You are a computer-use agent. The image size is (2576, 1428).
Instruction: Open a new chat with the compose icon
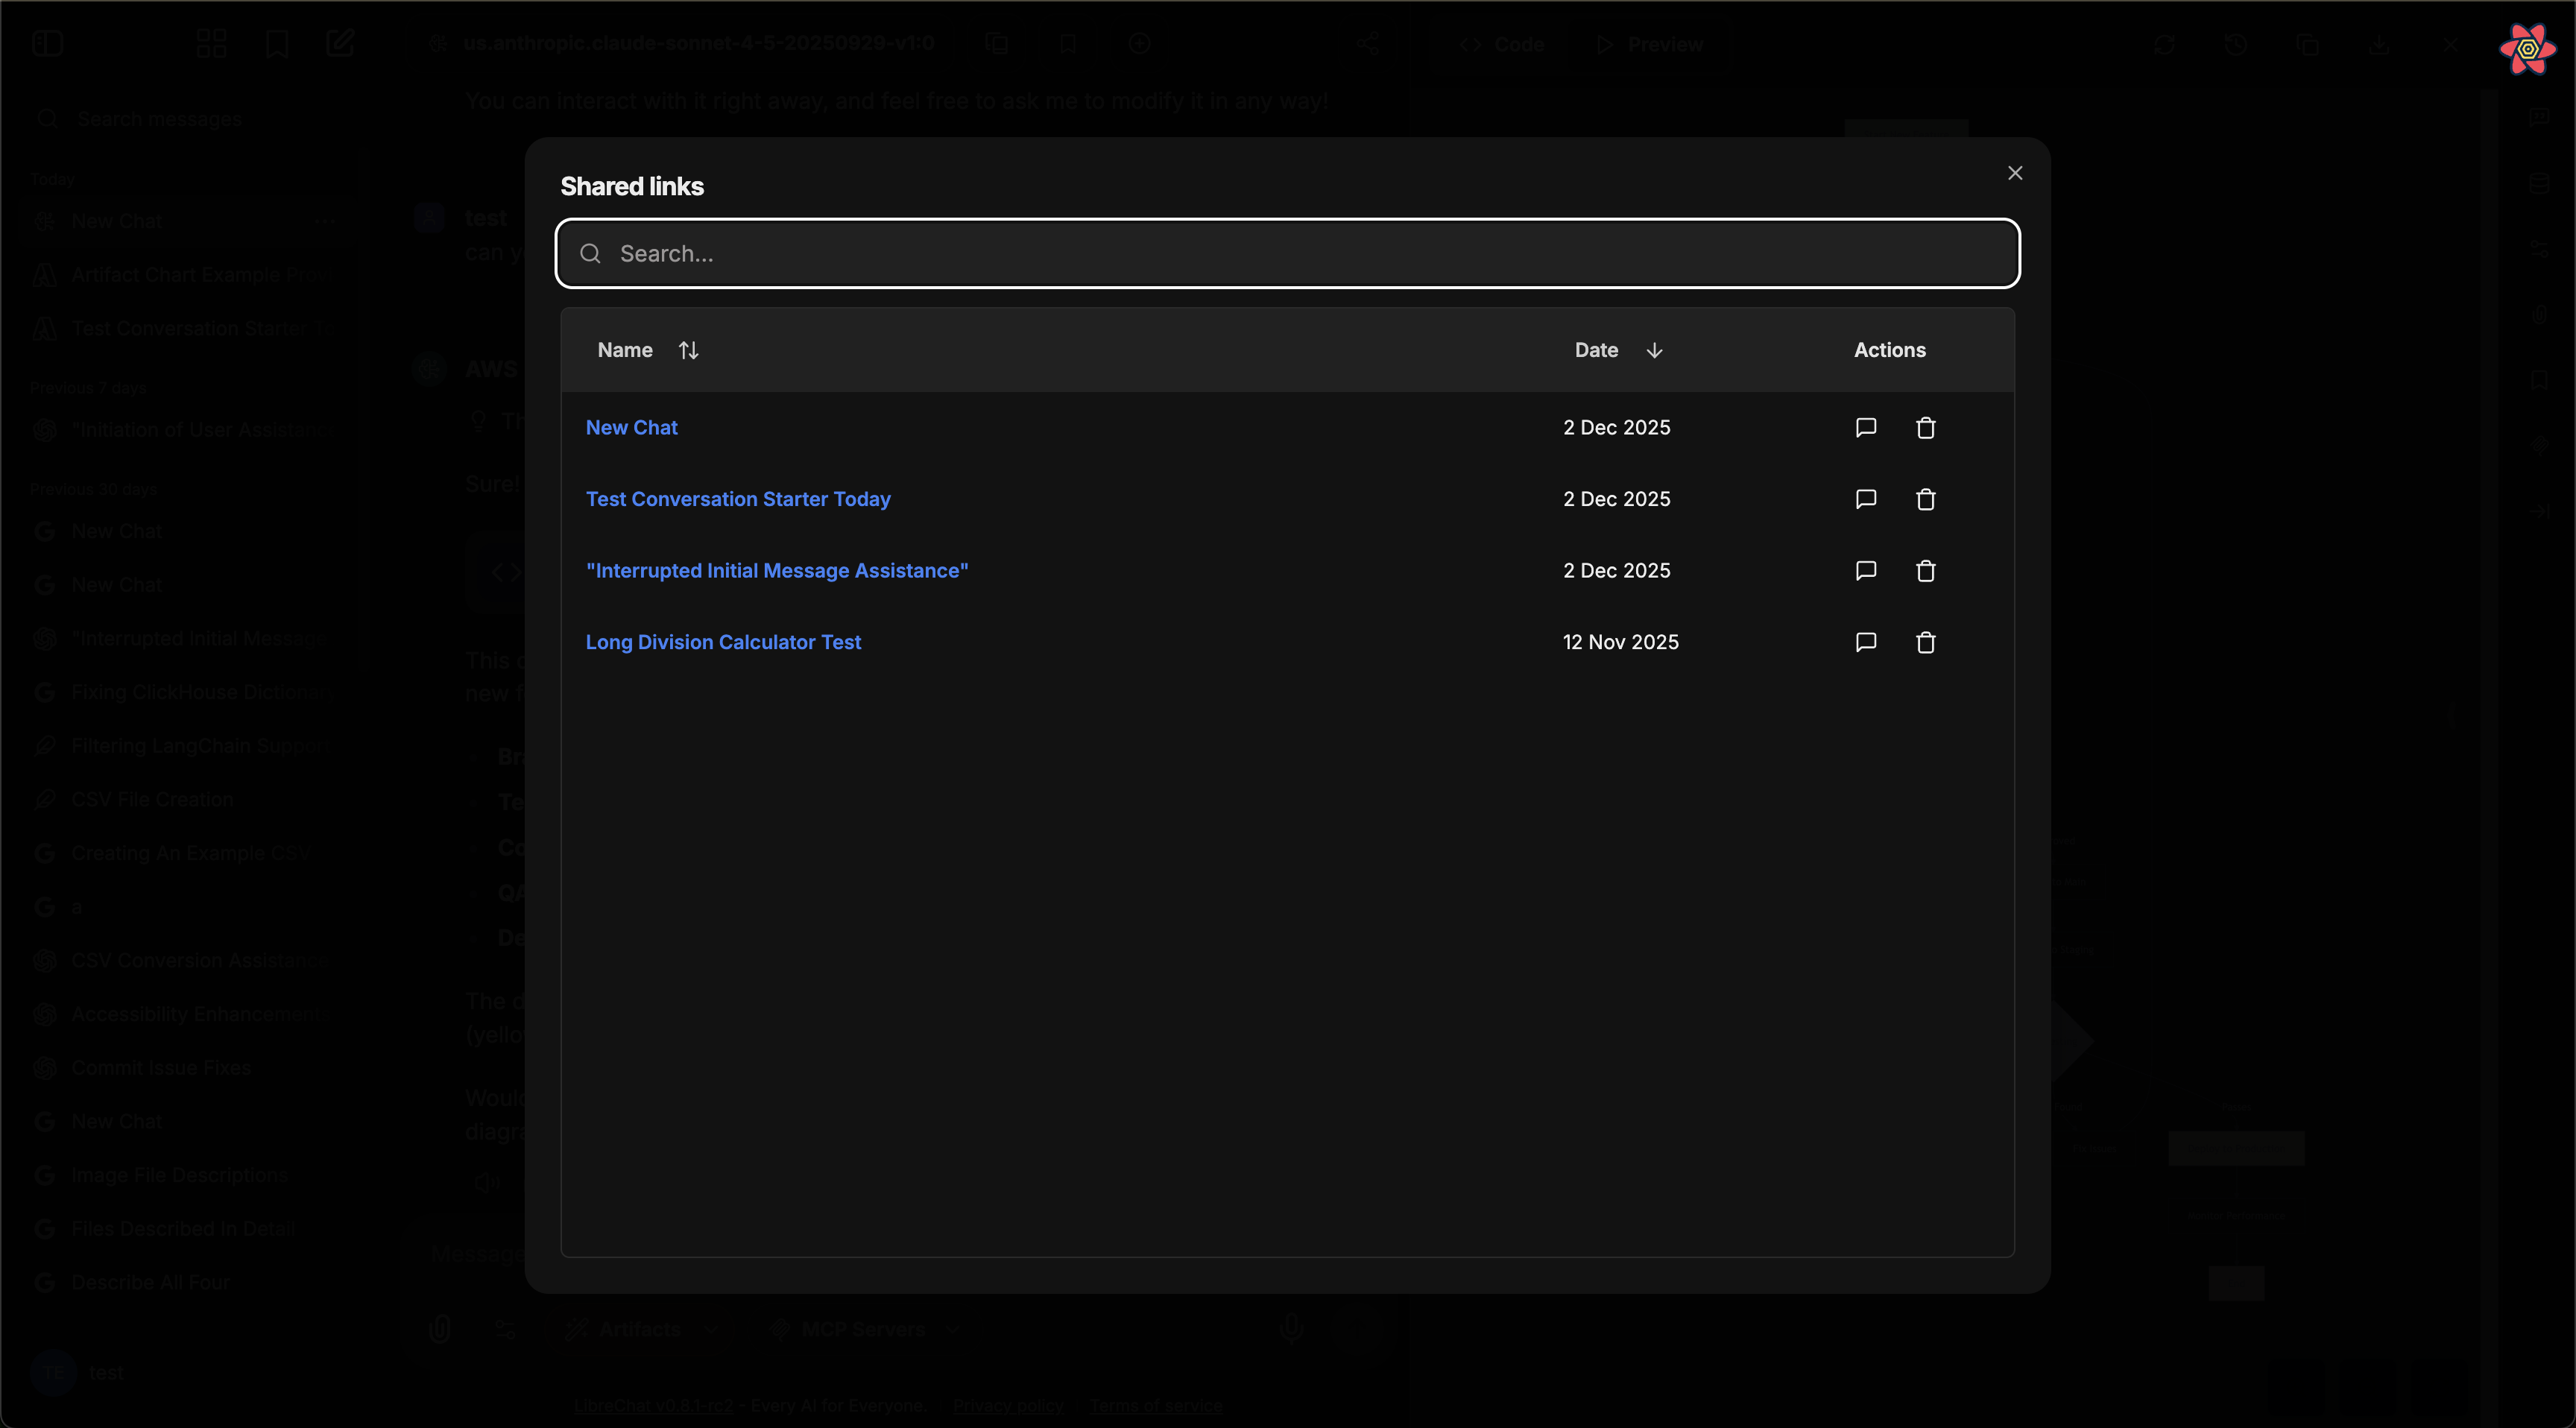pos(340,43)
